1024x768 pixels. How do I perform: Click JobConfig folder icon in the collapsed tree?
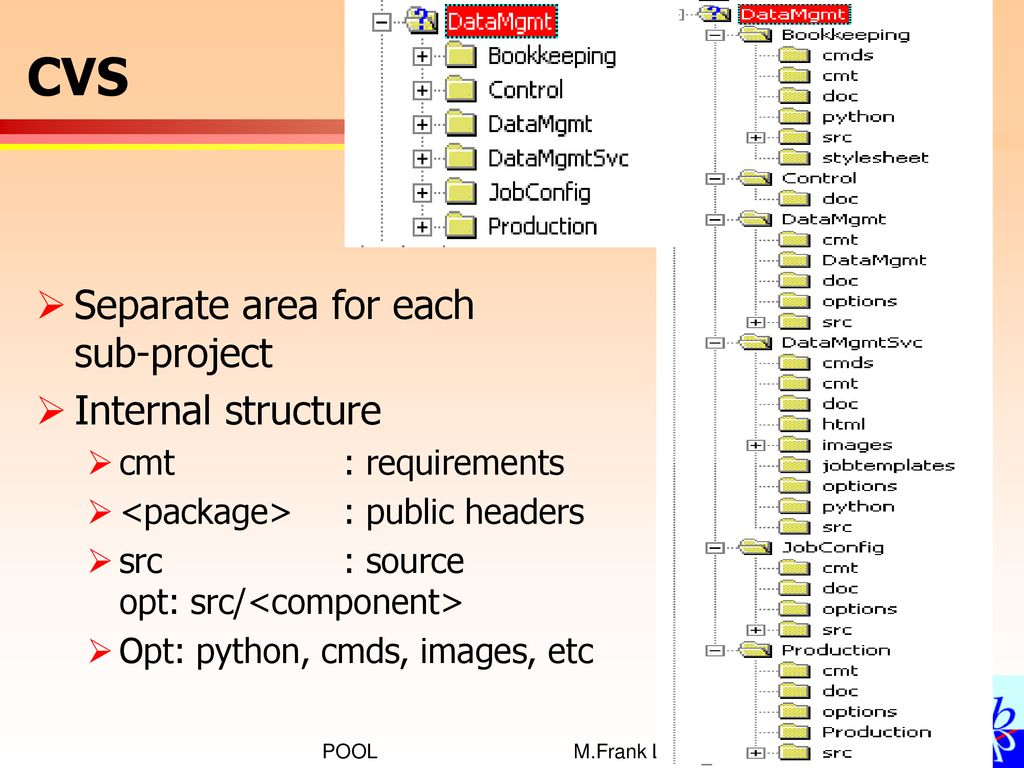click(461, 192)
